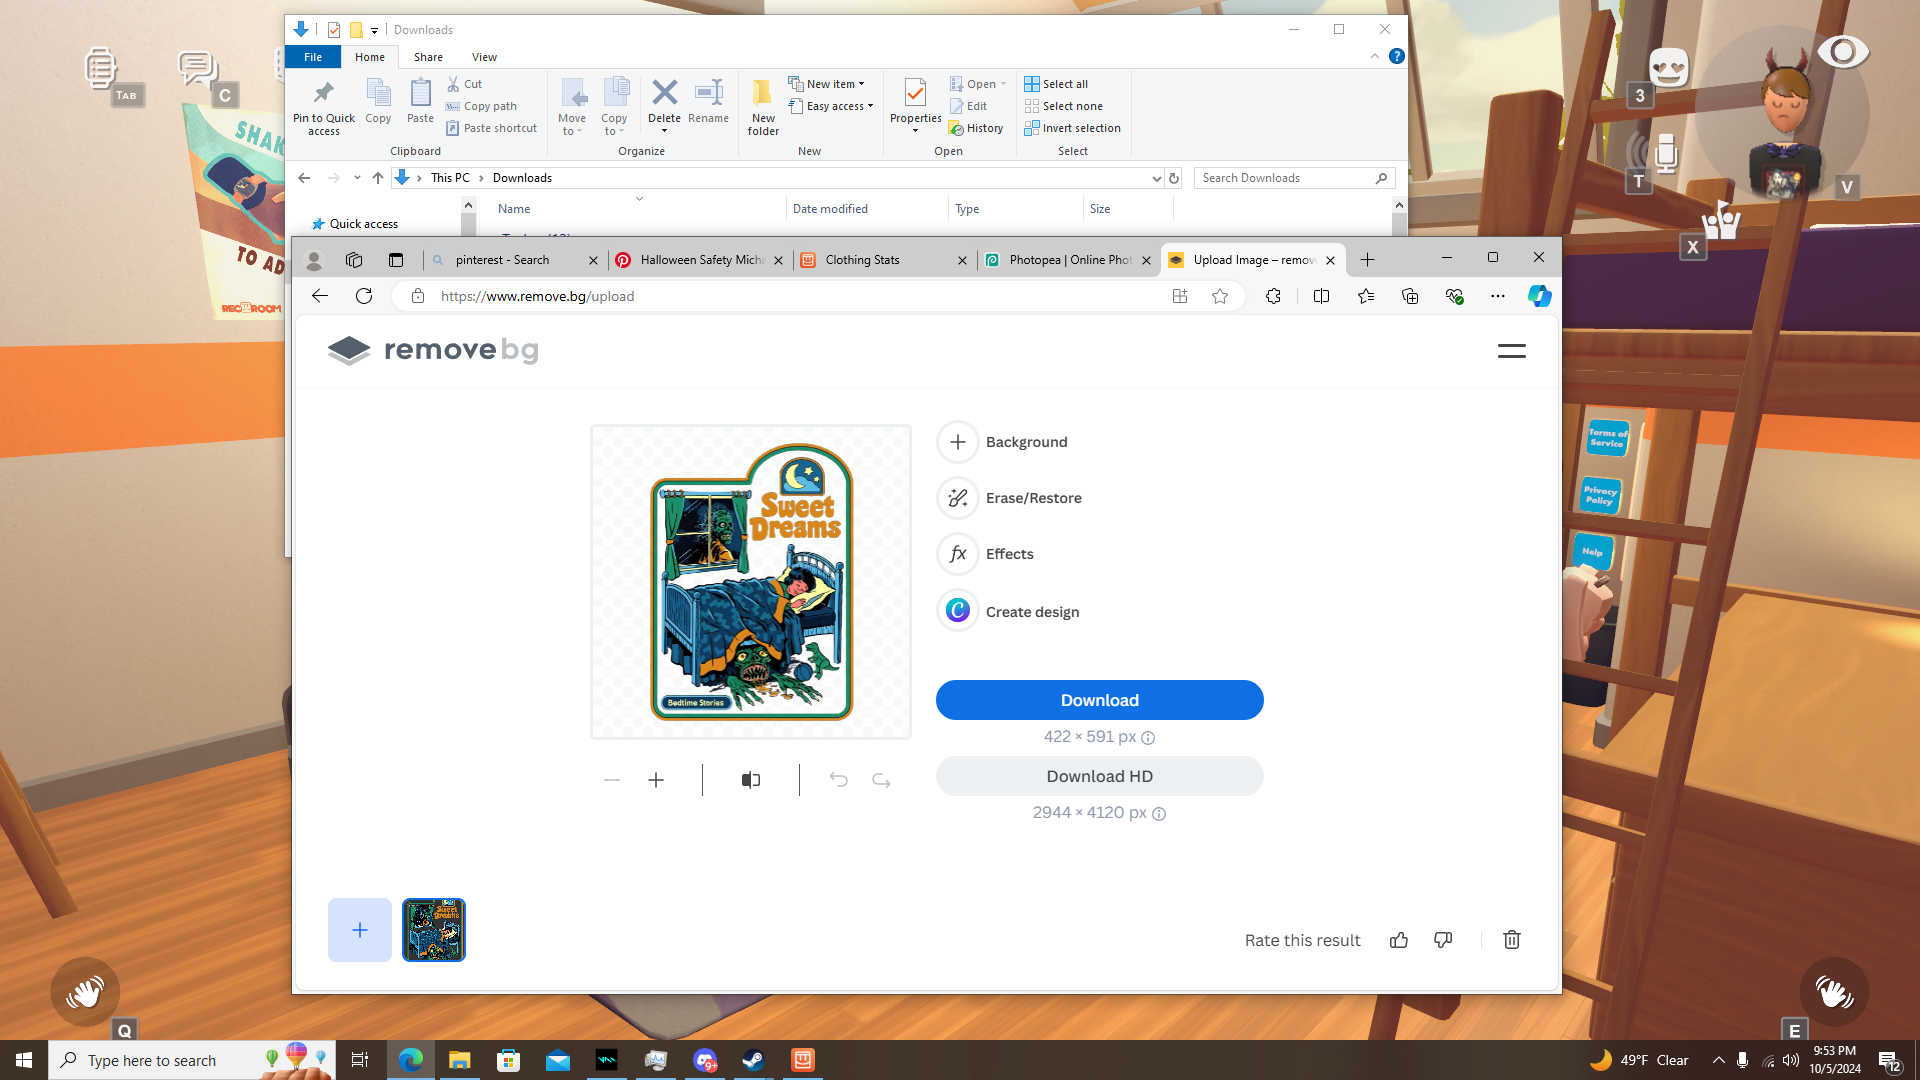Switch to Photopea browser tab
1920x1080 pixels.
click(x=1068, y=260)
